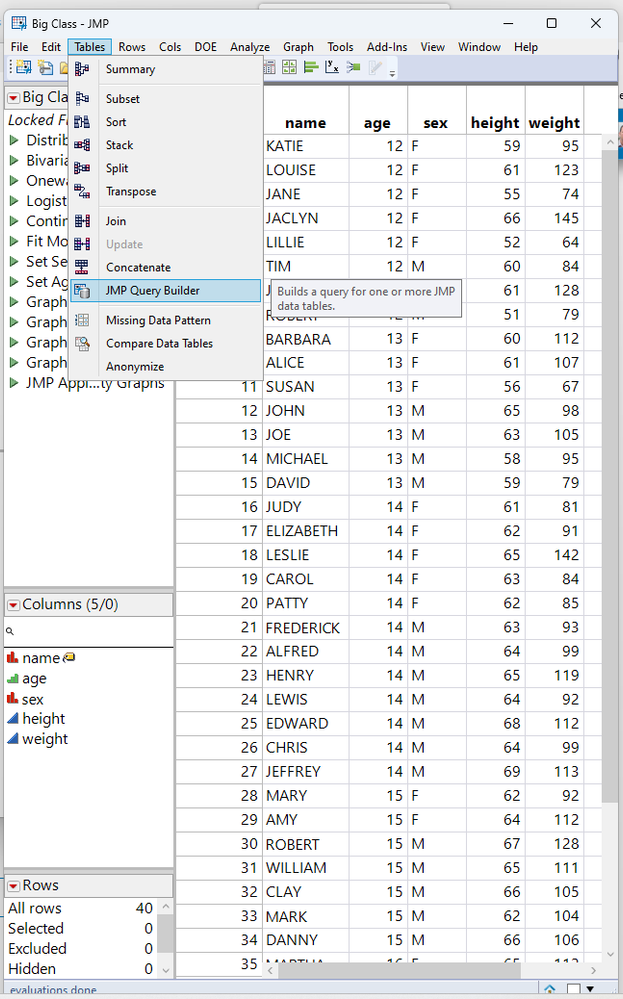This screenshot has width=623, height=999.
Task: Select Concatenate in the Tables menu
Action: tap(166, 268)
